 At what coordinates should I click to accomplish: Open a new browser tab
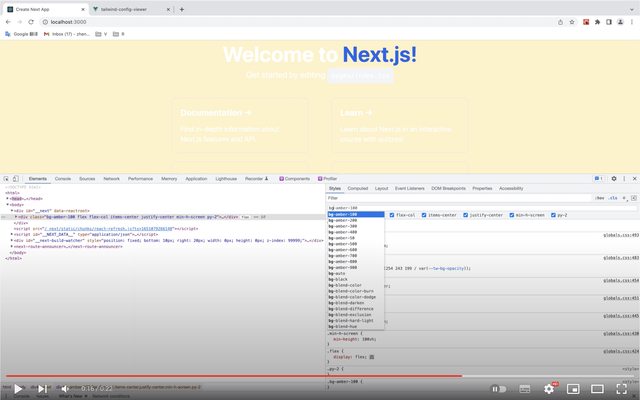pyautogui.click(x=182, y=9)
